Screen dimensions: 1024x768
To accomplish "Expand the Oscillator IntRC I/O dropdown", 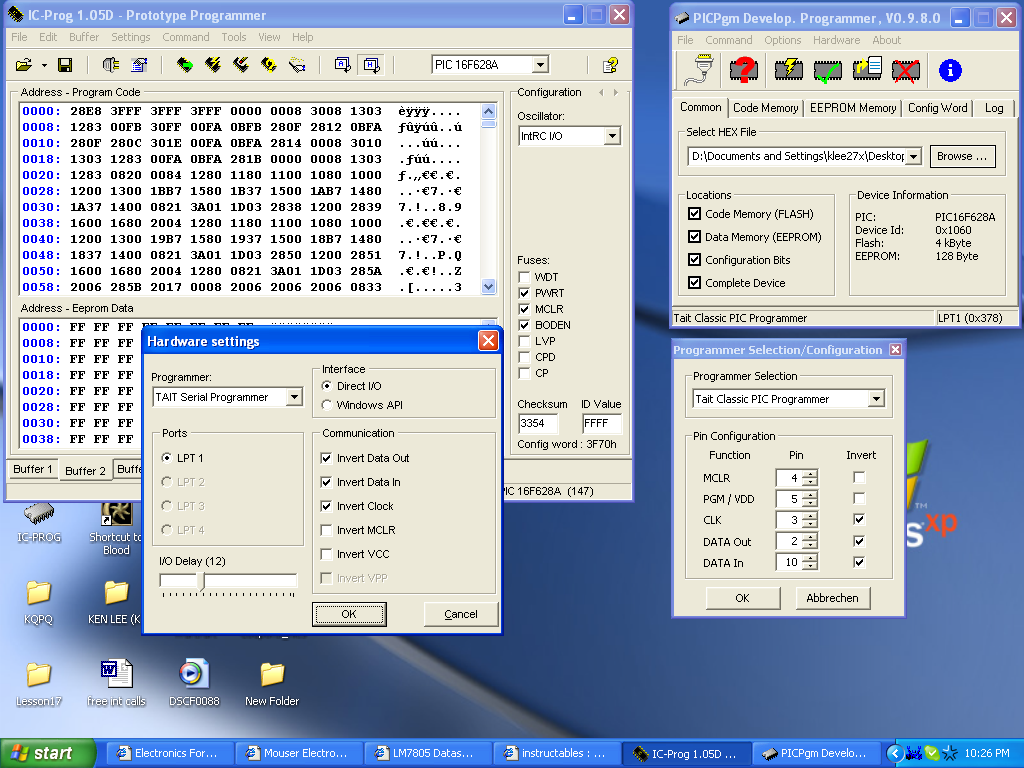I will [x=612, y=136].
